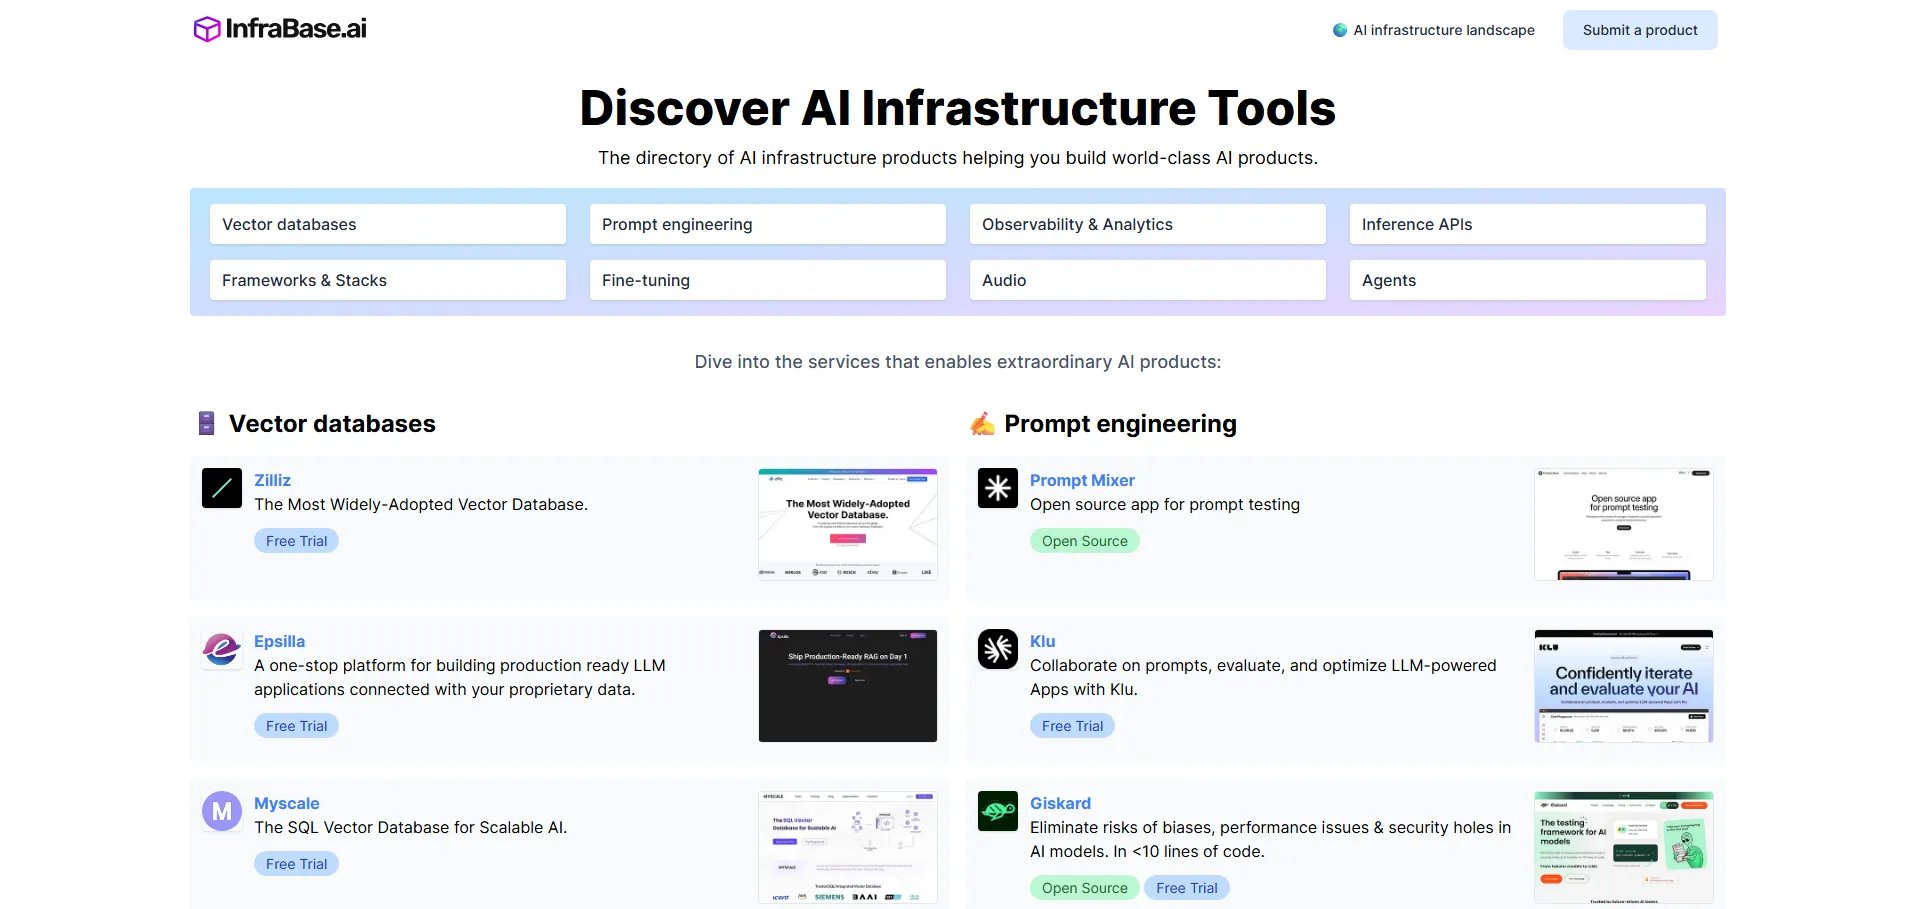Click the Giskard green logo icon
Image resolution: width=1916 pixels, height=909 pixels.
997,811
